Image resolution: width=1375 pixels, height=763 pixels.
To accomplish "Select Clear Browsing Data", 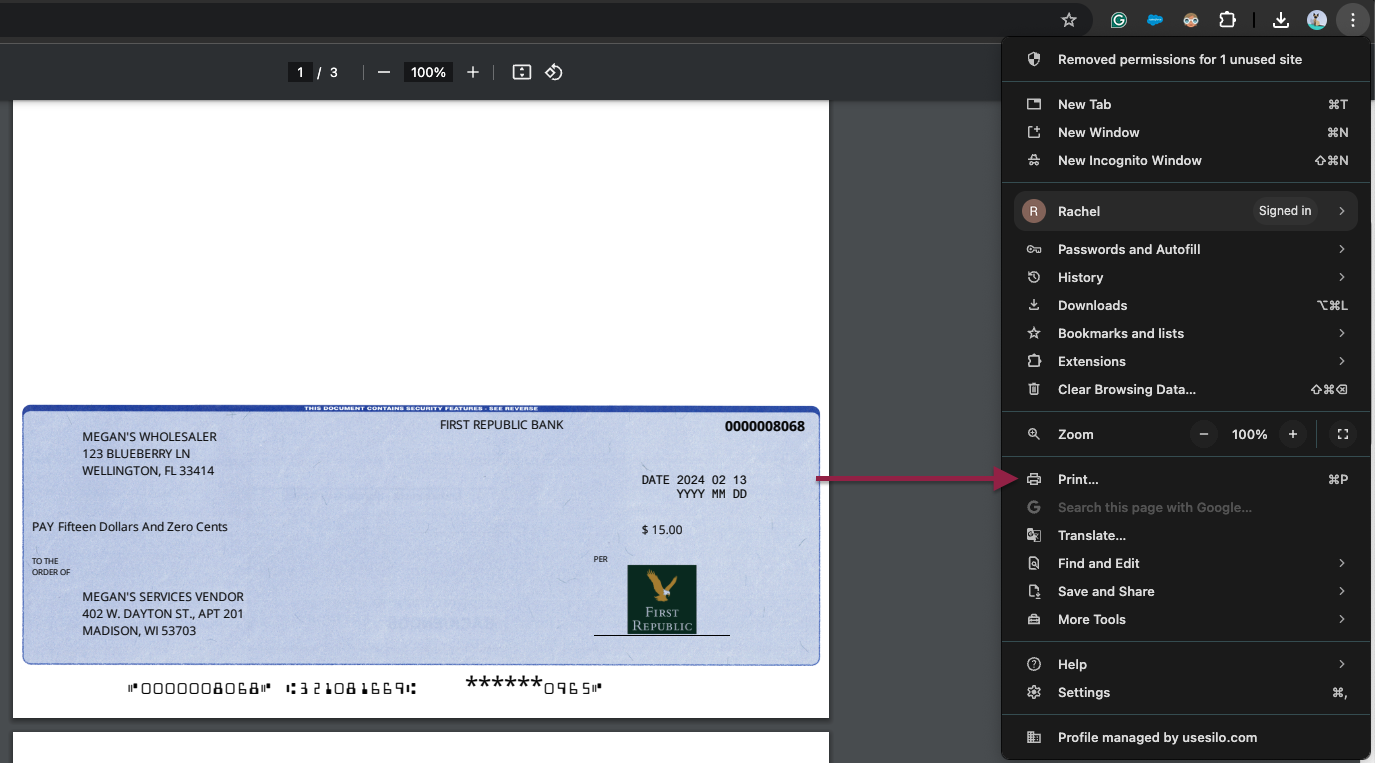I will [1186, 389].
